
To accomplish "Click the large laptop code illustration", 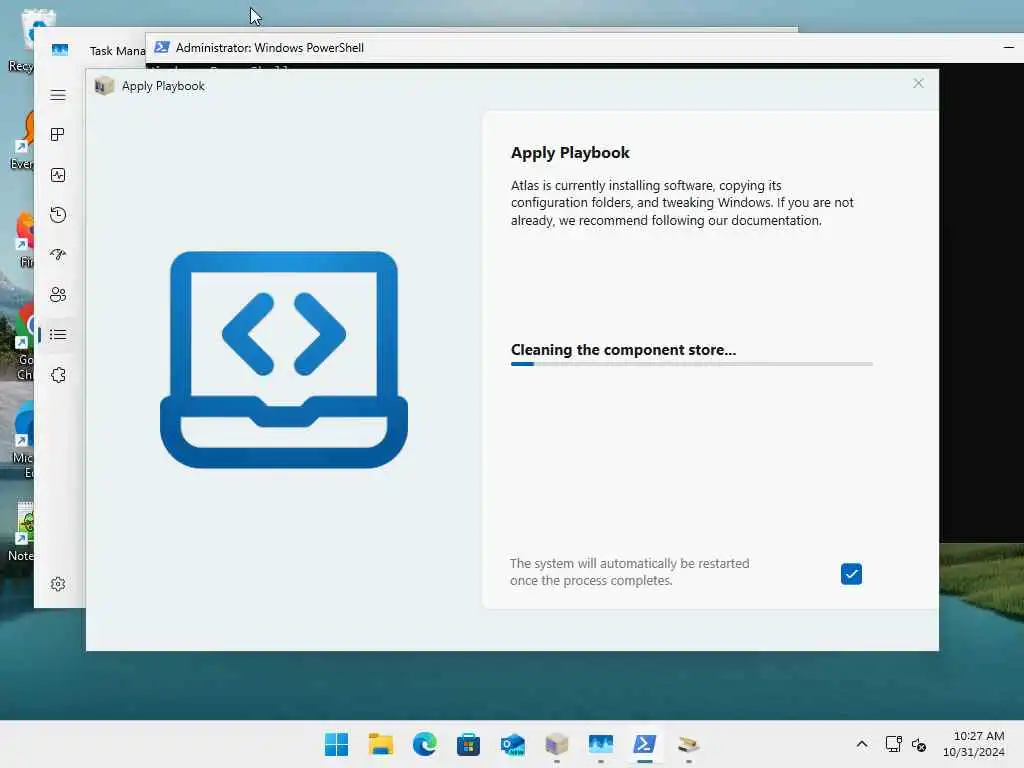I will coord(284,359).
